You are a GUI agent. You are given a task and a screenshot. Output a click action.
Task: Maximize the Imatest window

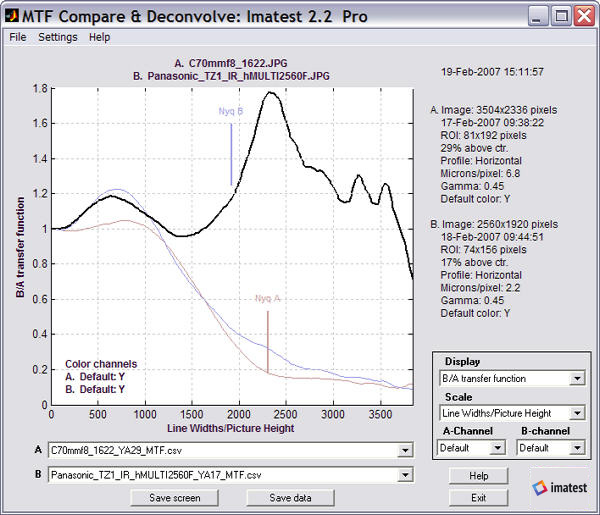click(561, 16)
